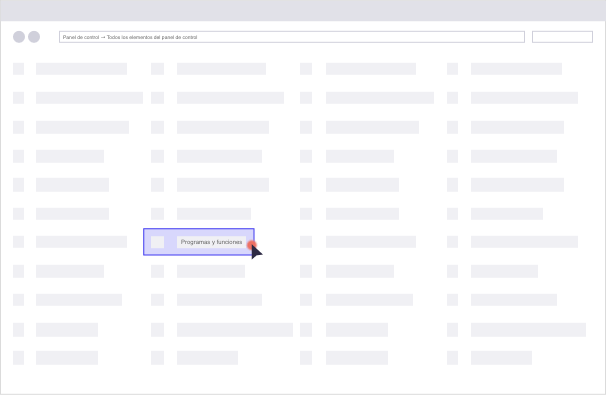Click the last icon in the first column
This screenshot has width=606, height=395.
19,358
